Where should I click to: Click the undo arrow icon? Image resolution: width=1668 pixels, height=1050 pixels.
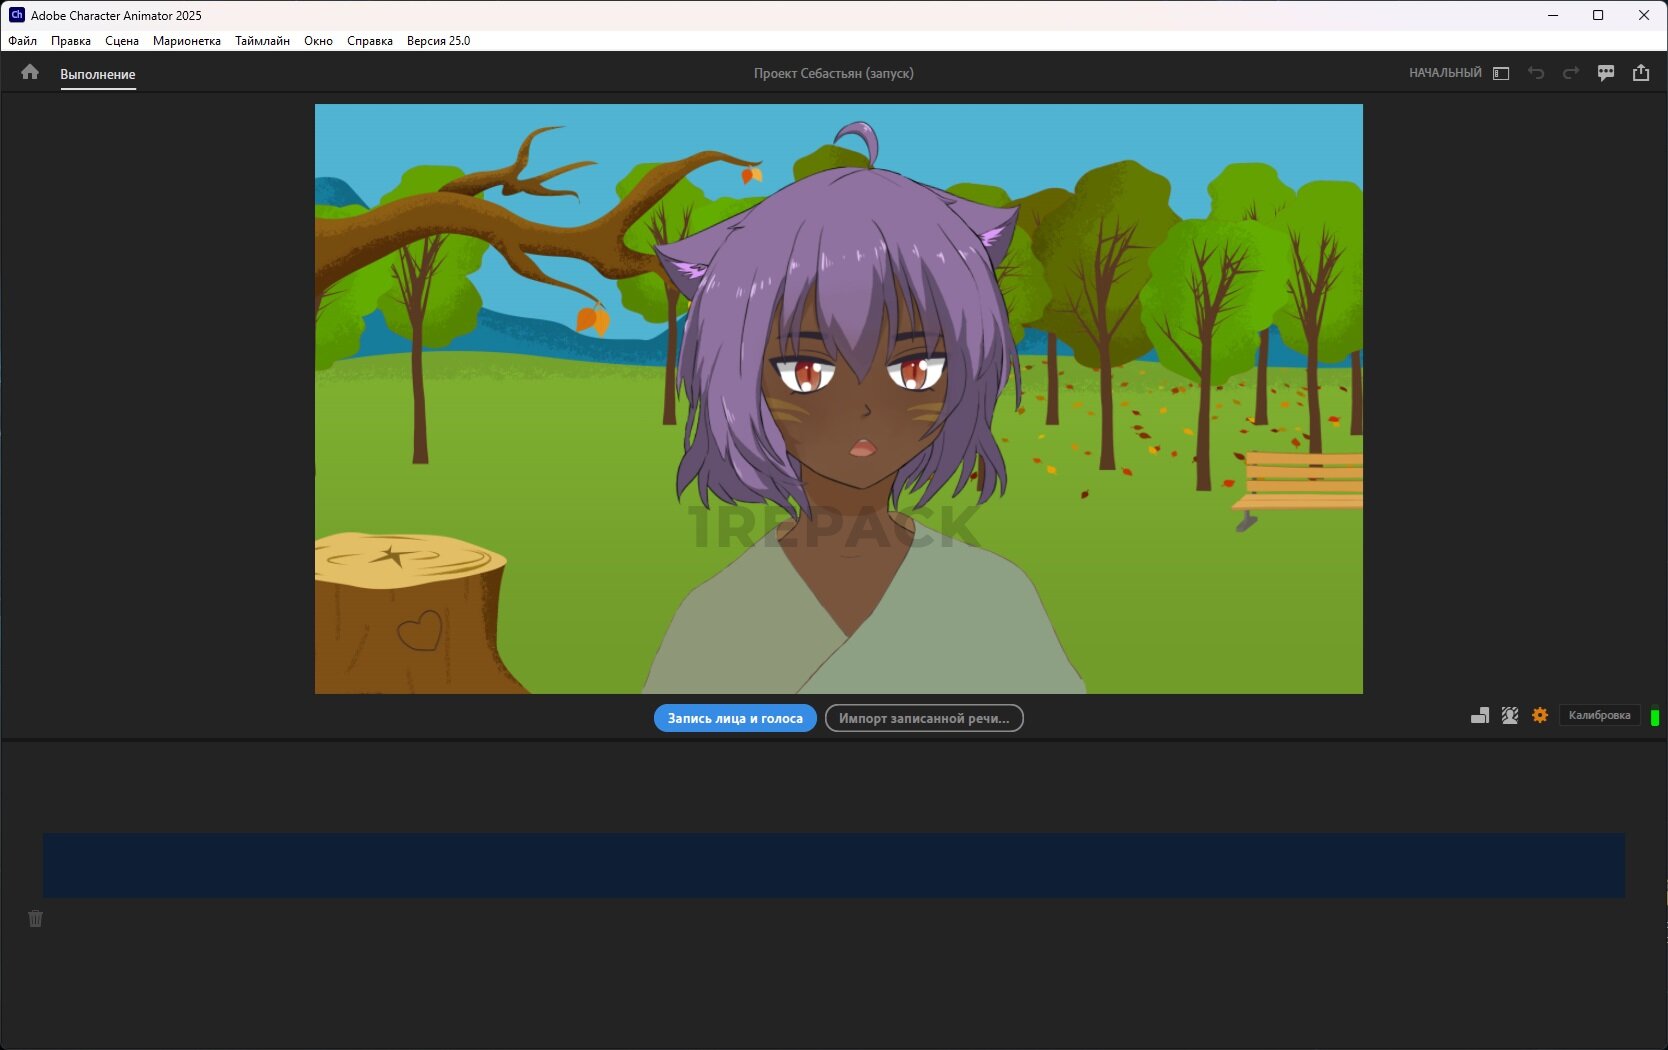click(1536, 73)
